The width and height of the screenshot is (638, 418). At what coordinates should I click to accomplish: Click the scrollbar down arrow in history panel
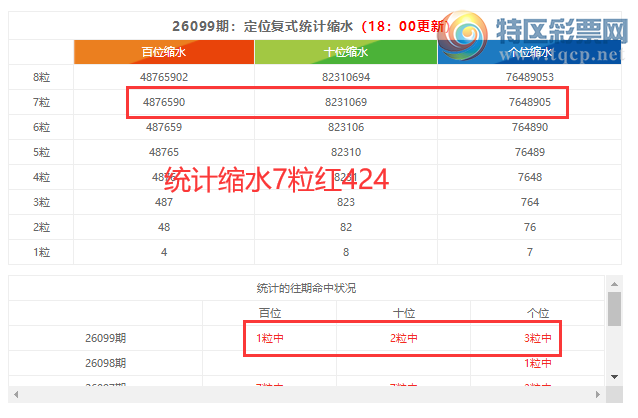614,376
